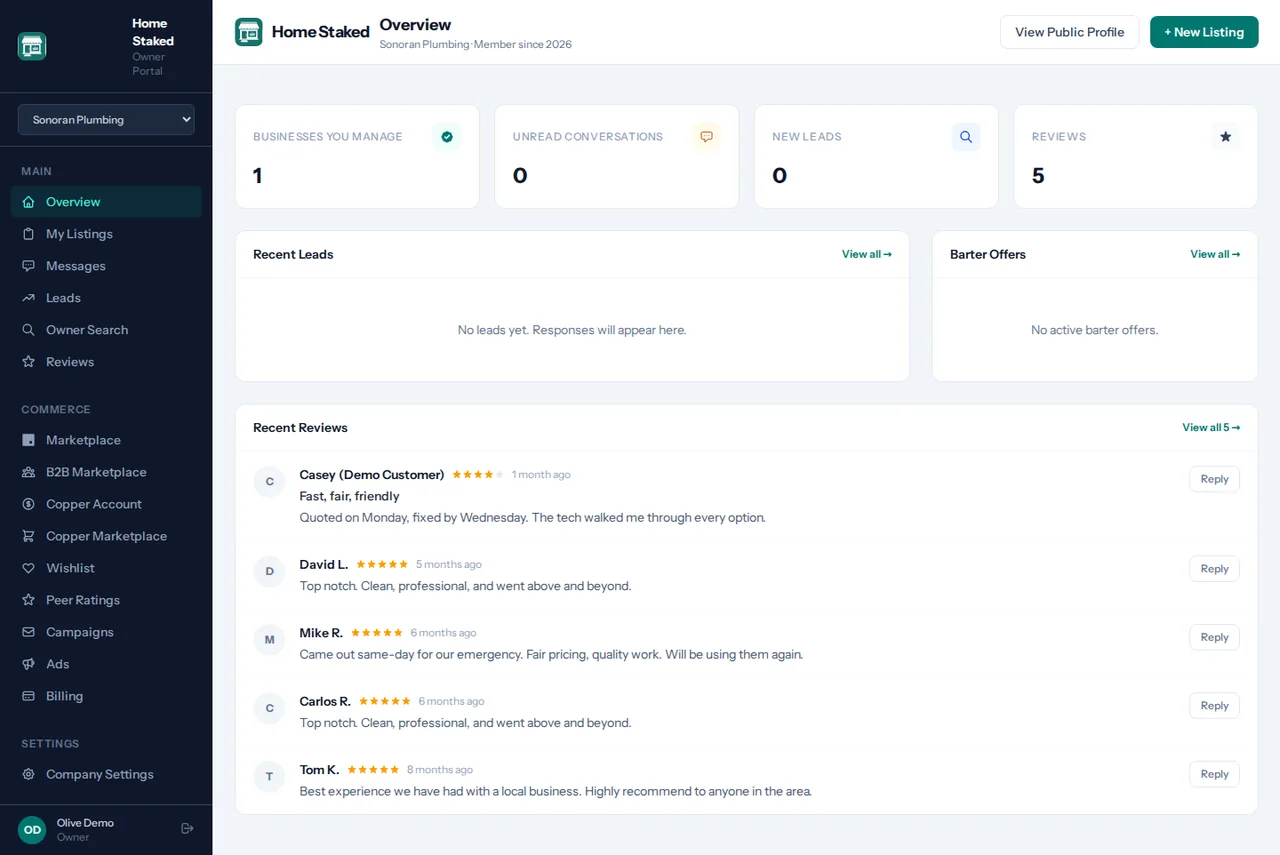Click the "Fast, fair, friendly" review title
This screenshot has height=855, width=1280.
coord(349,496)
